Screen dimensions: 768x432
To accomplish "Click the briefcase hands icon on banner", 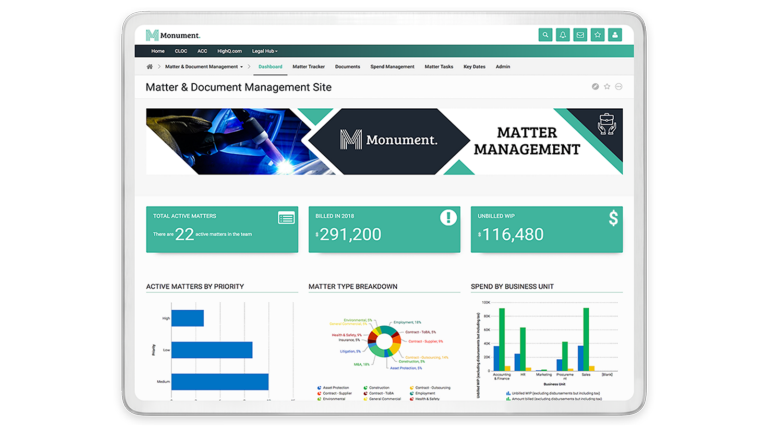I will [x=606, y=124].
